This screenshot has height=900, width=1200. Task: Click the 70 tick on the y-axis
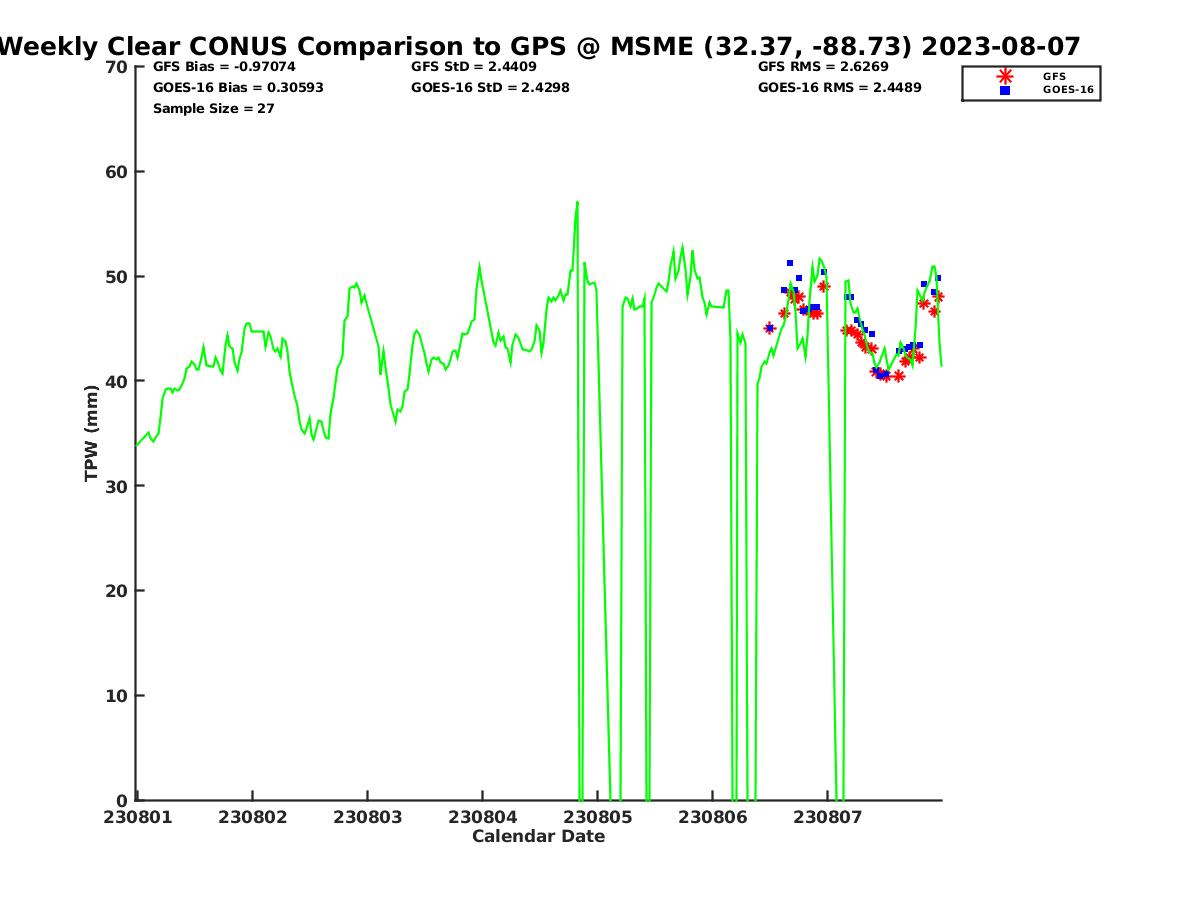(117, 67)
